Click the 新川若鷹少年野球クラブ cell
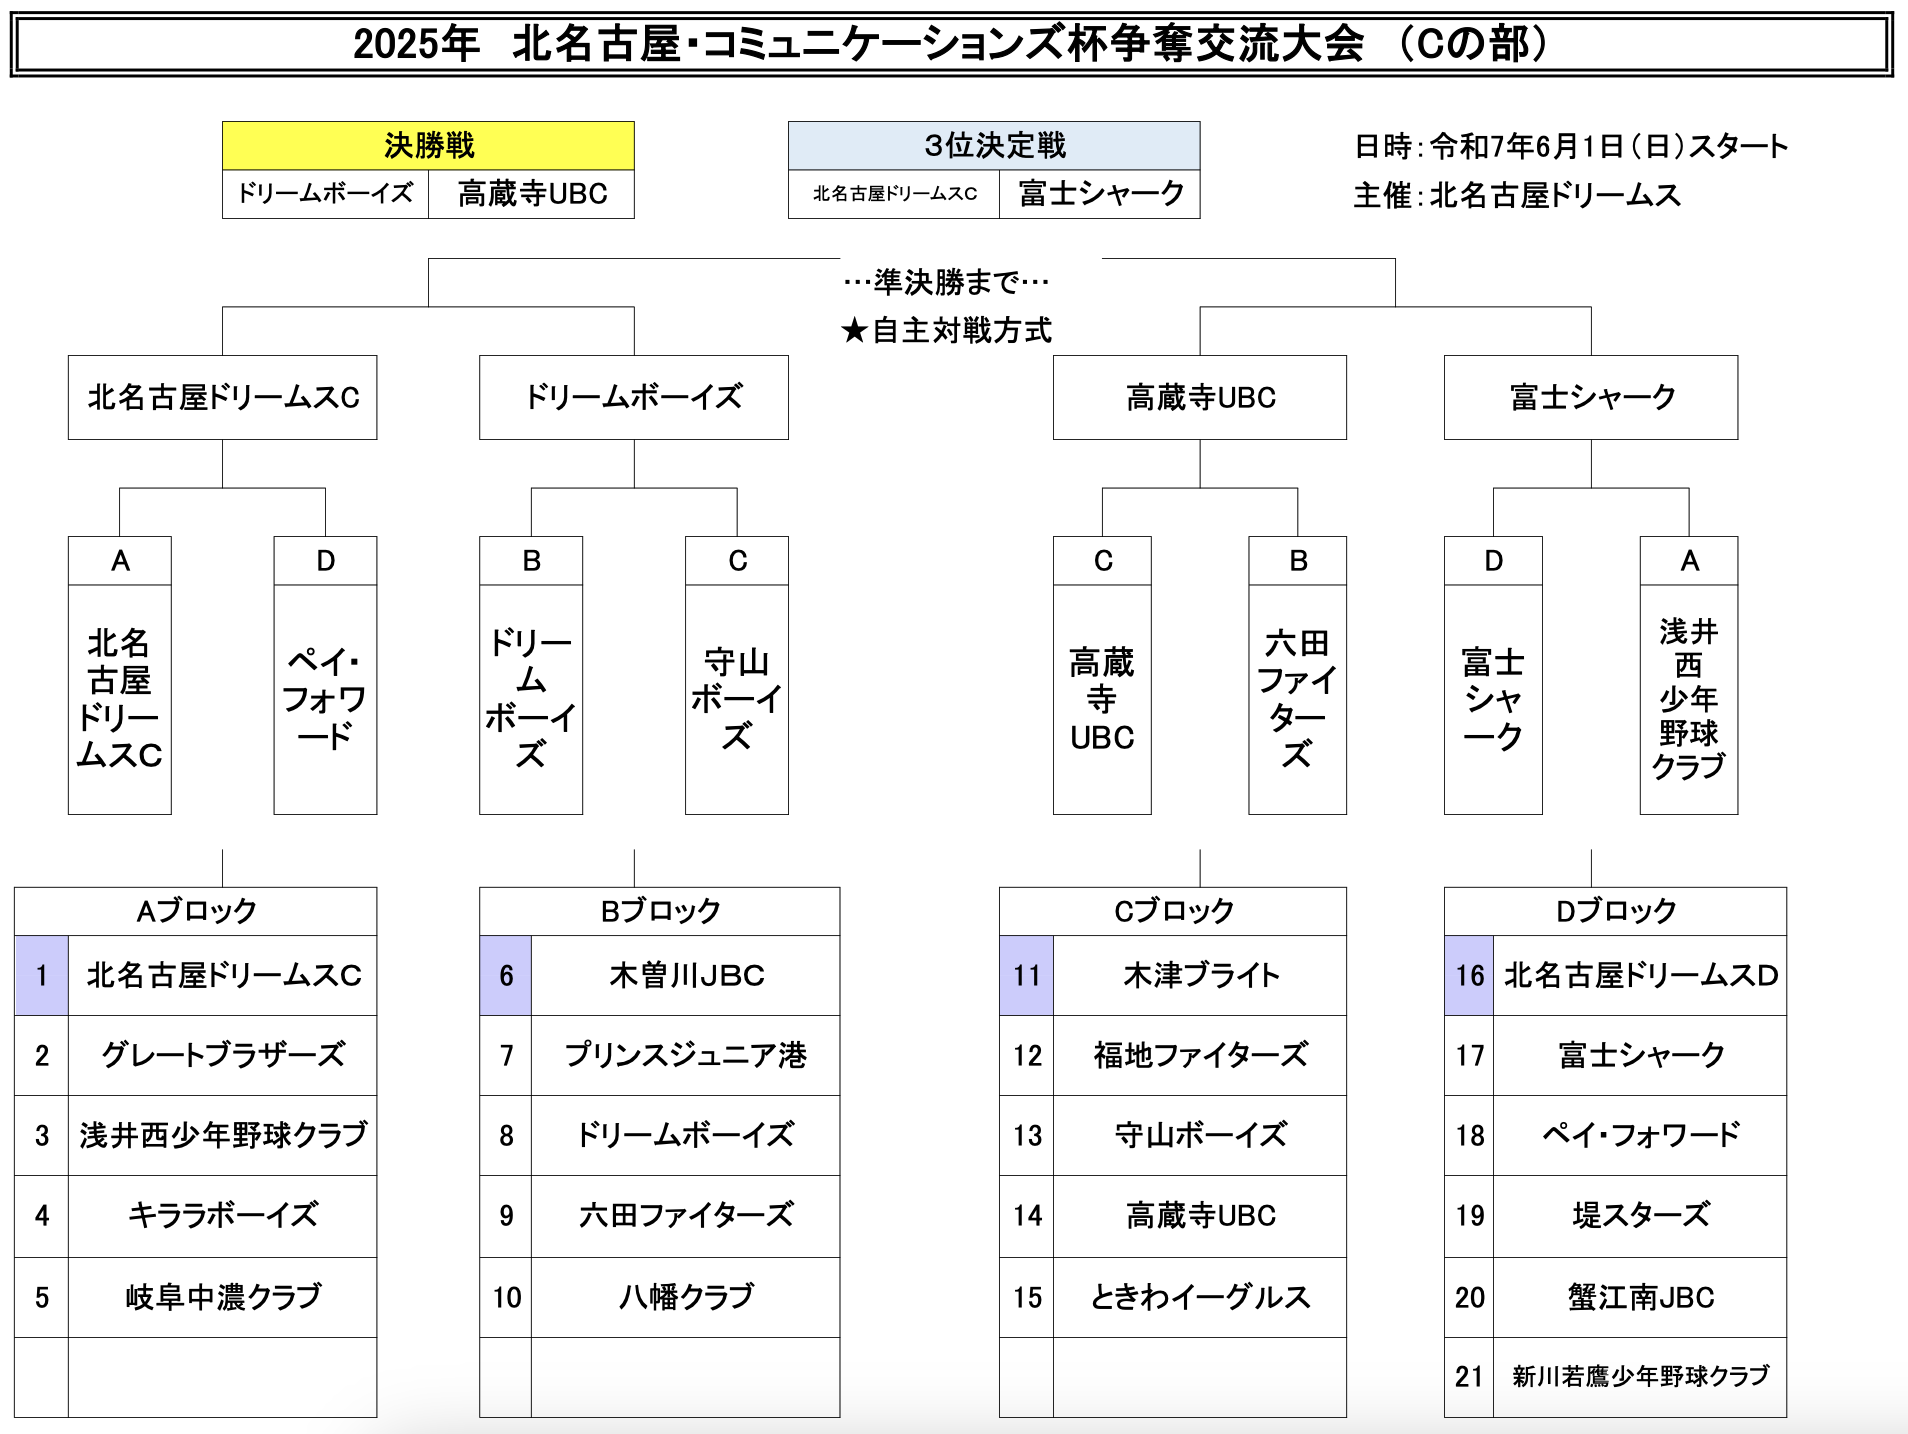This screenshot has height=1434, width=1908. pos(1640,1377)
